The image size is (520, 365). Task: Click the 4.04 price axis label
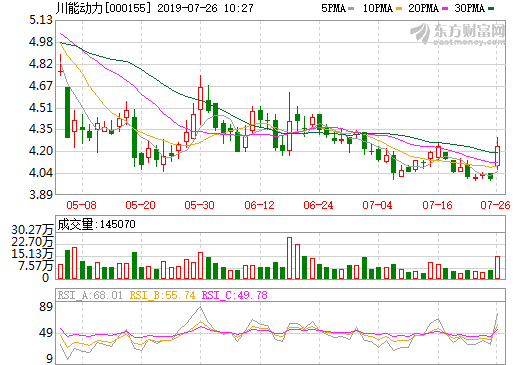coord(41,173)
